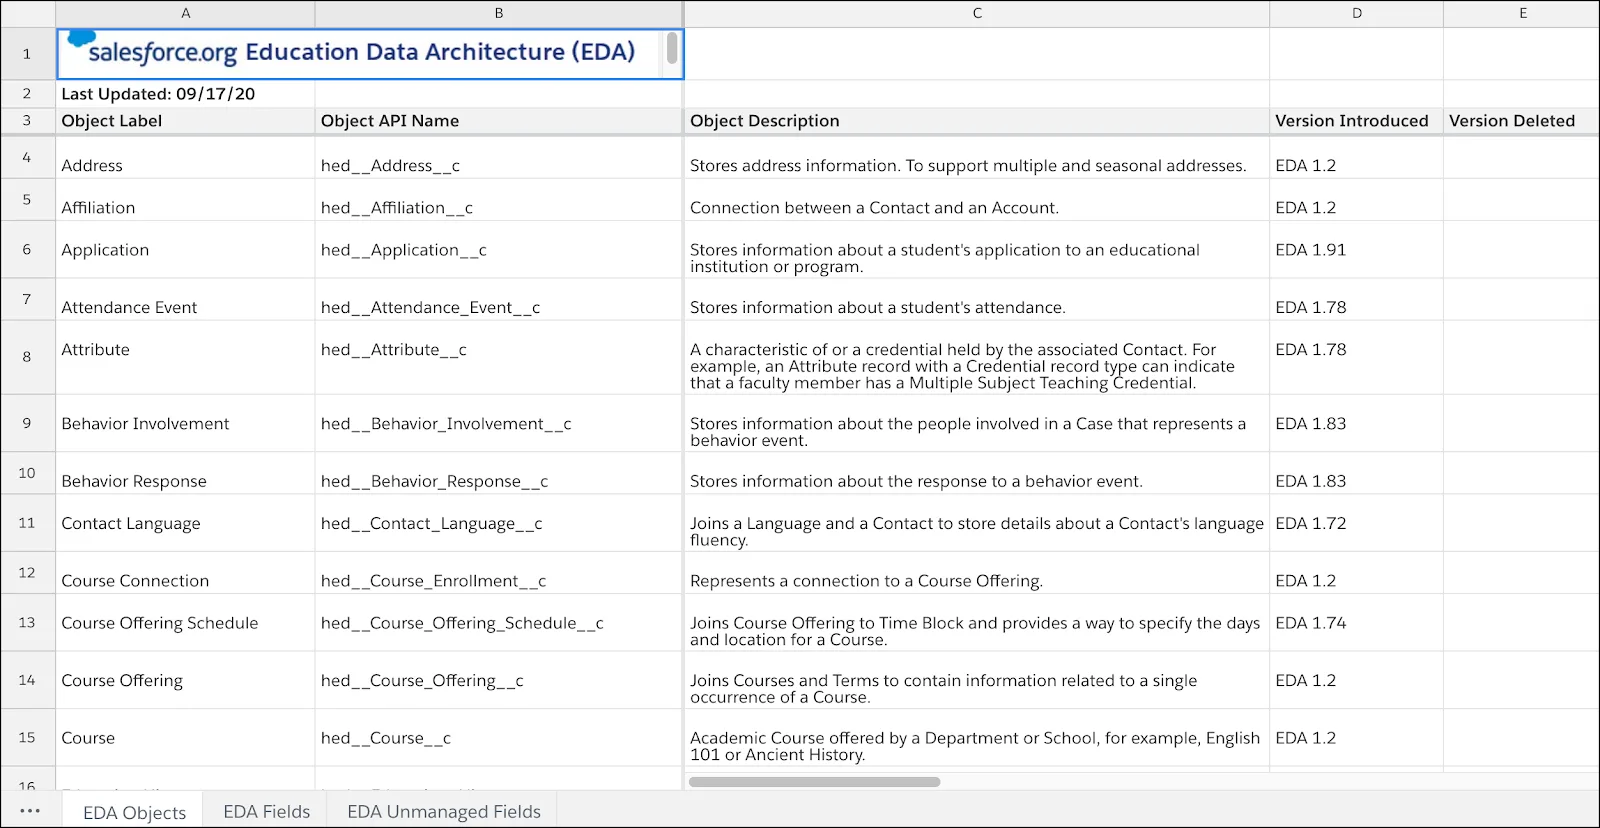Select the 'Joins a Language and a Contact' cell
This screenshot has height=828, width=1600.
tap(977, 523)
